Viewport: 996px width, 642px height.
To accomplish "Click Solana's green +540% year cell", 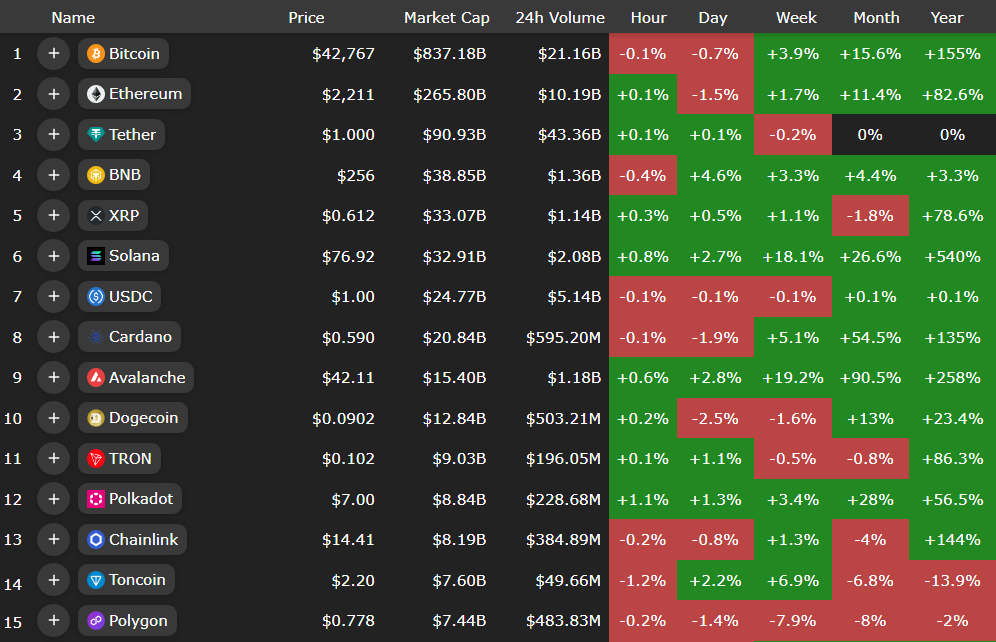I will point(952,256).
